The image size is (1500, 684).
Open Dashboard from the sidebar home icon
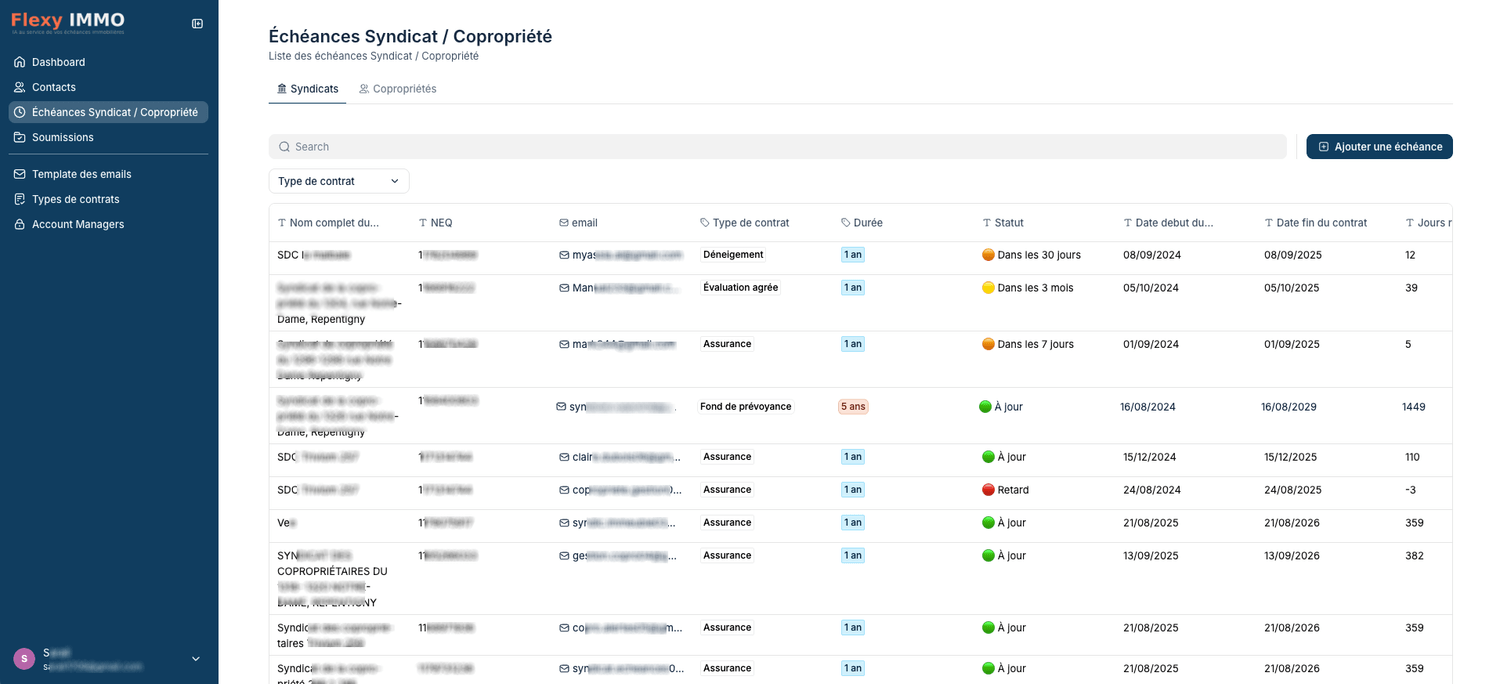tap(19, 62)
